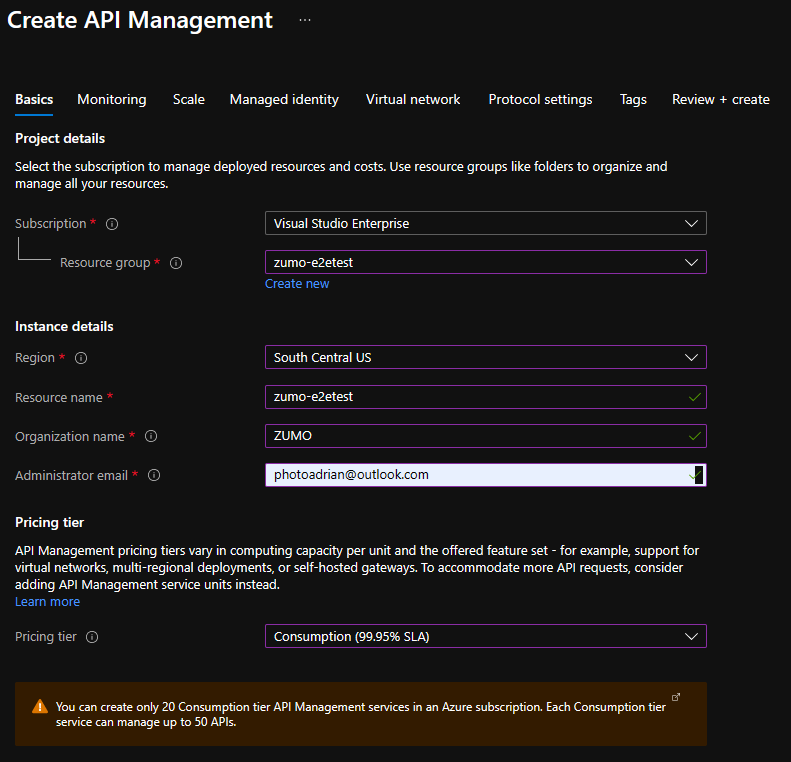791x762 pixels.
Task: Switch to the Tags tab
Action: (633, 99)
